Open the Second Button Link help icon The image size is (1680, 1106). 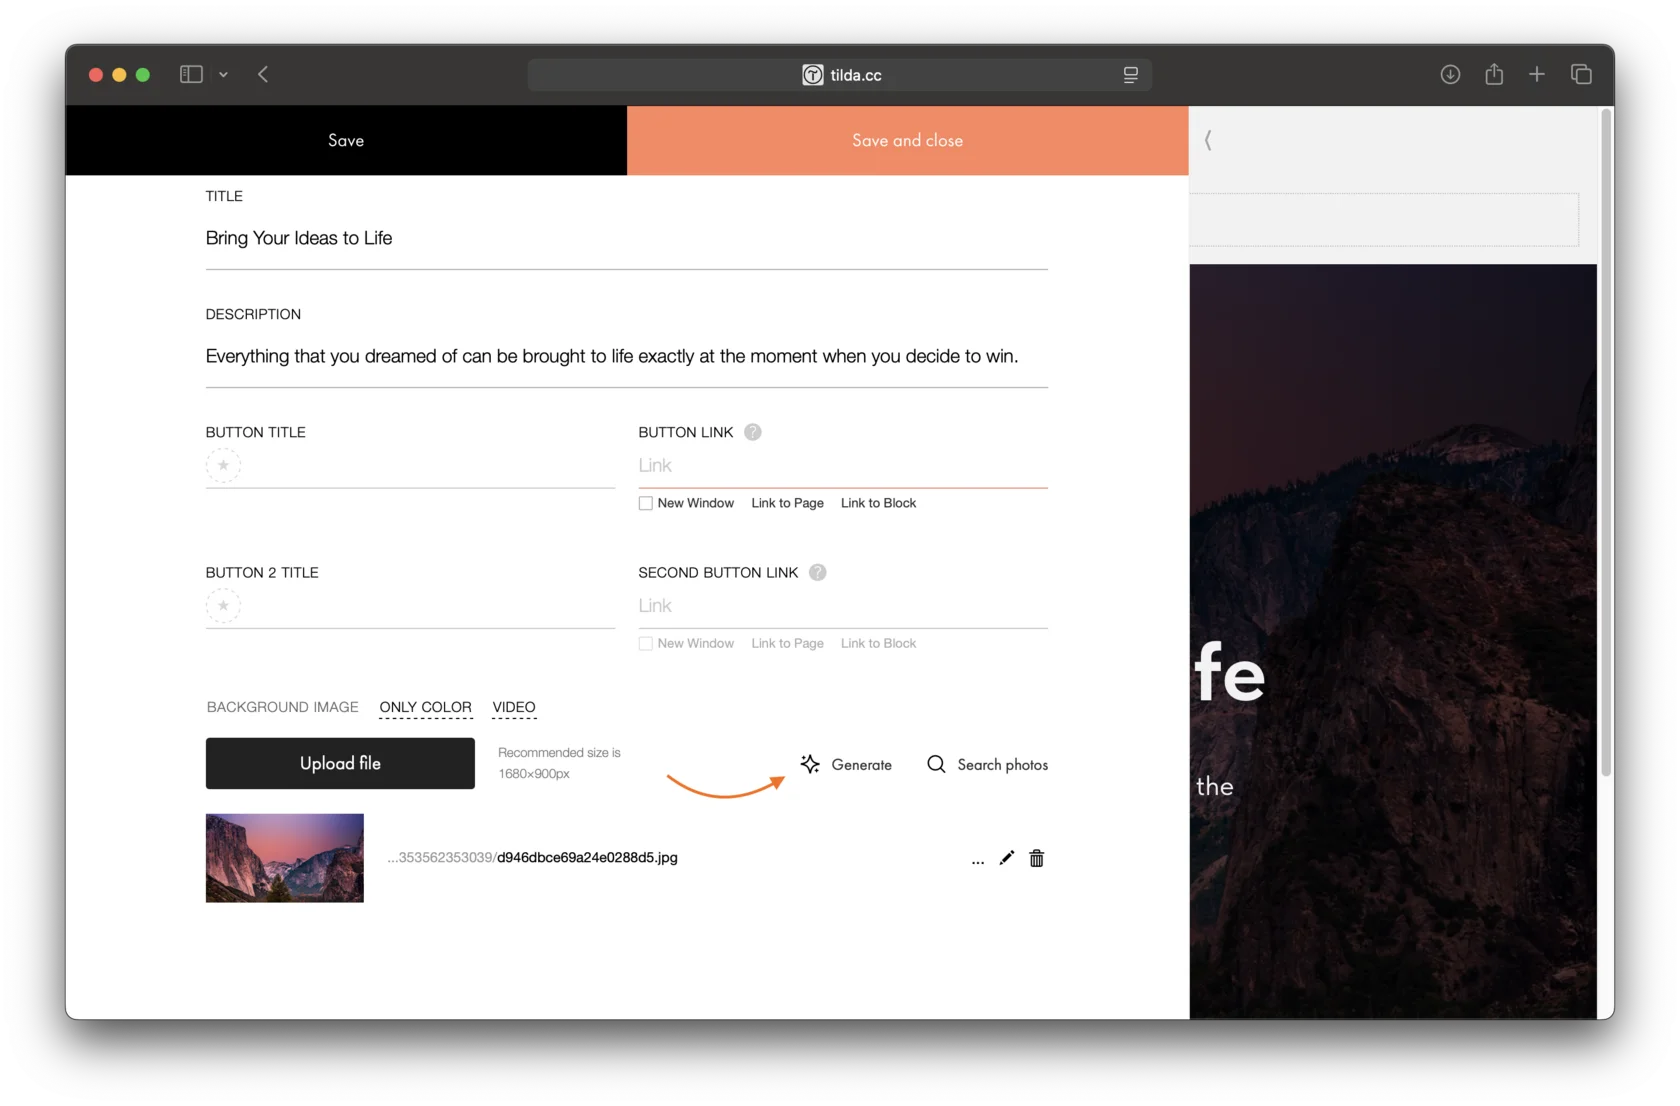click(818, 572)
